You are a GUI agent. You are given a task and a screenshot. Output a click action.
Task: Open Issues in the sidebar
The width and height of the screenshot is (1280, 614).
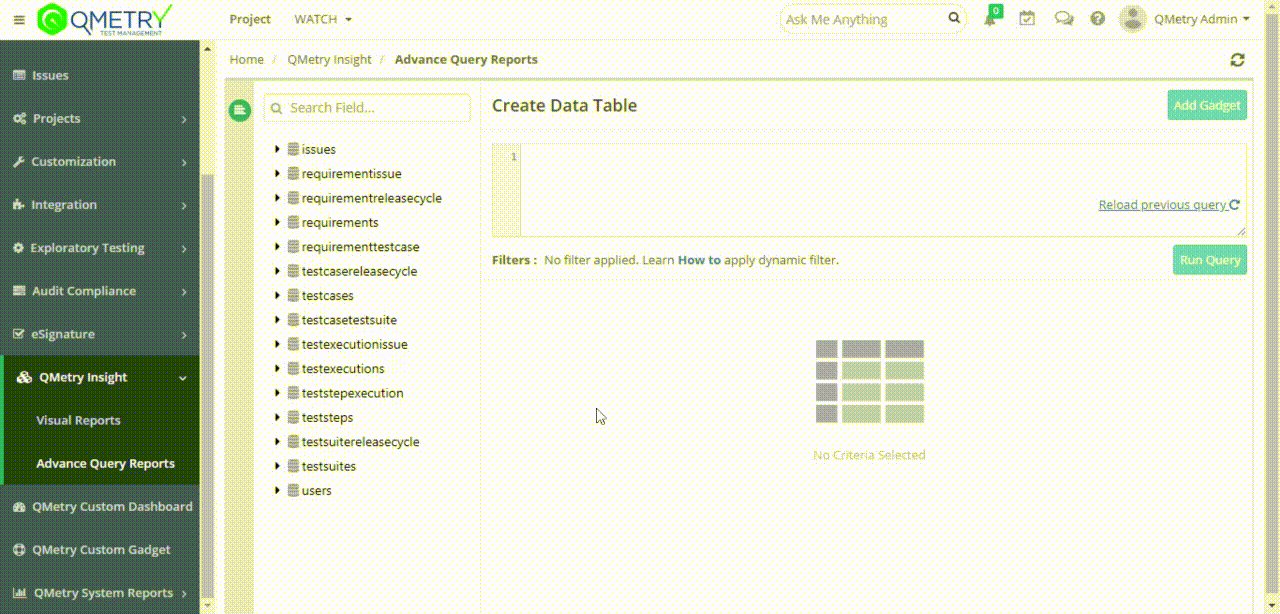[100, 75]
